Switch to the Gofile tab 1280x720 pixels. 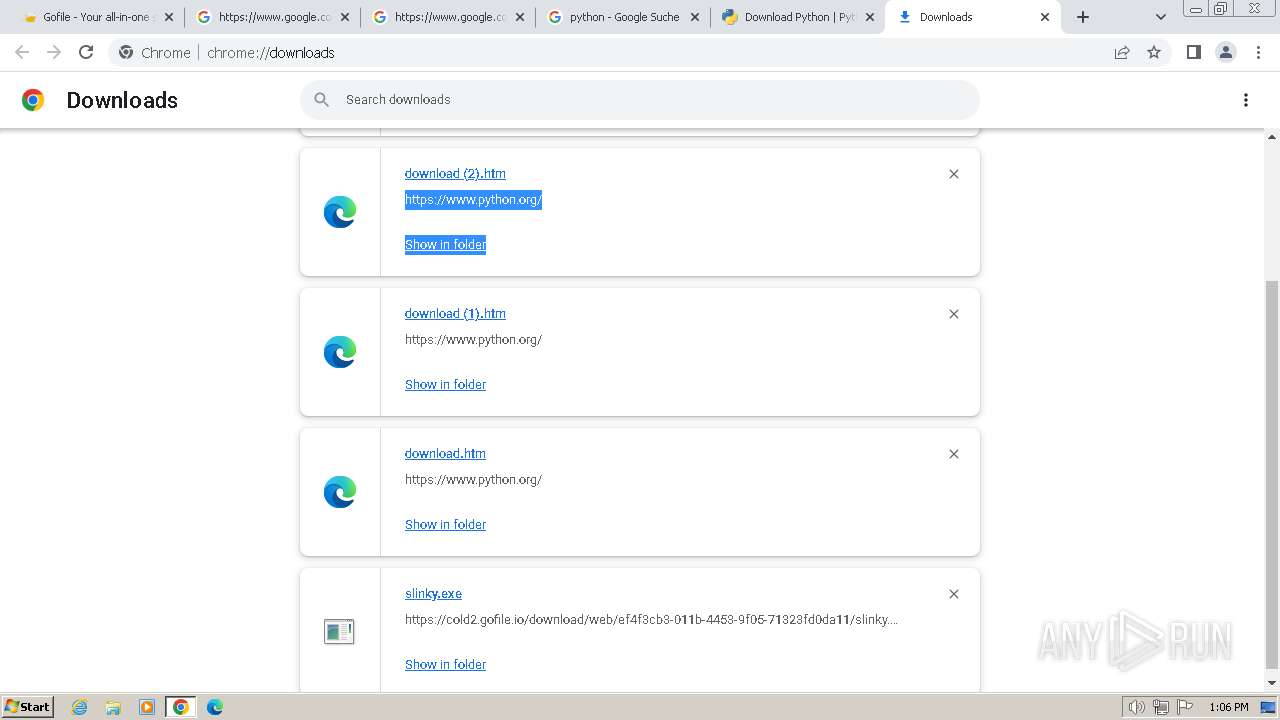96,17
